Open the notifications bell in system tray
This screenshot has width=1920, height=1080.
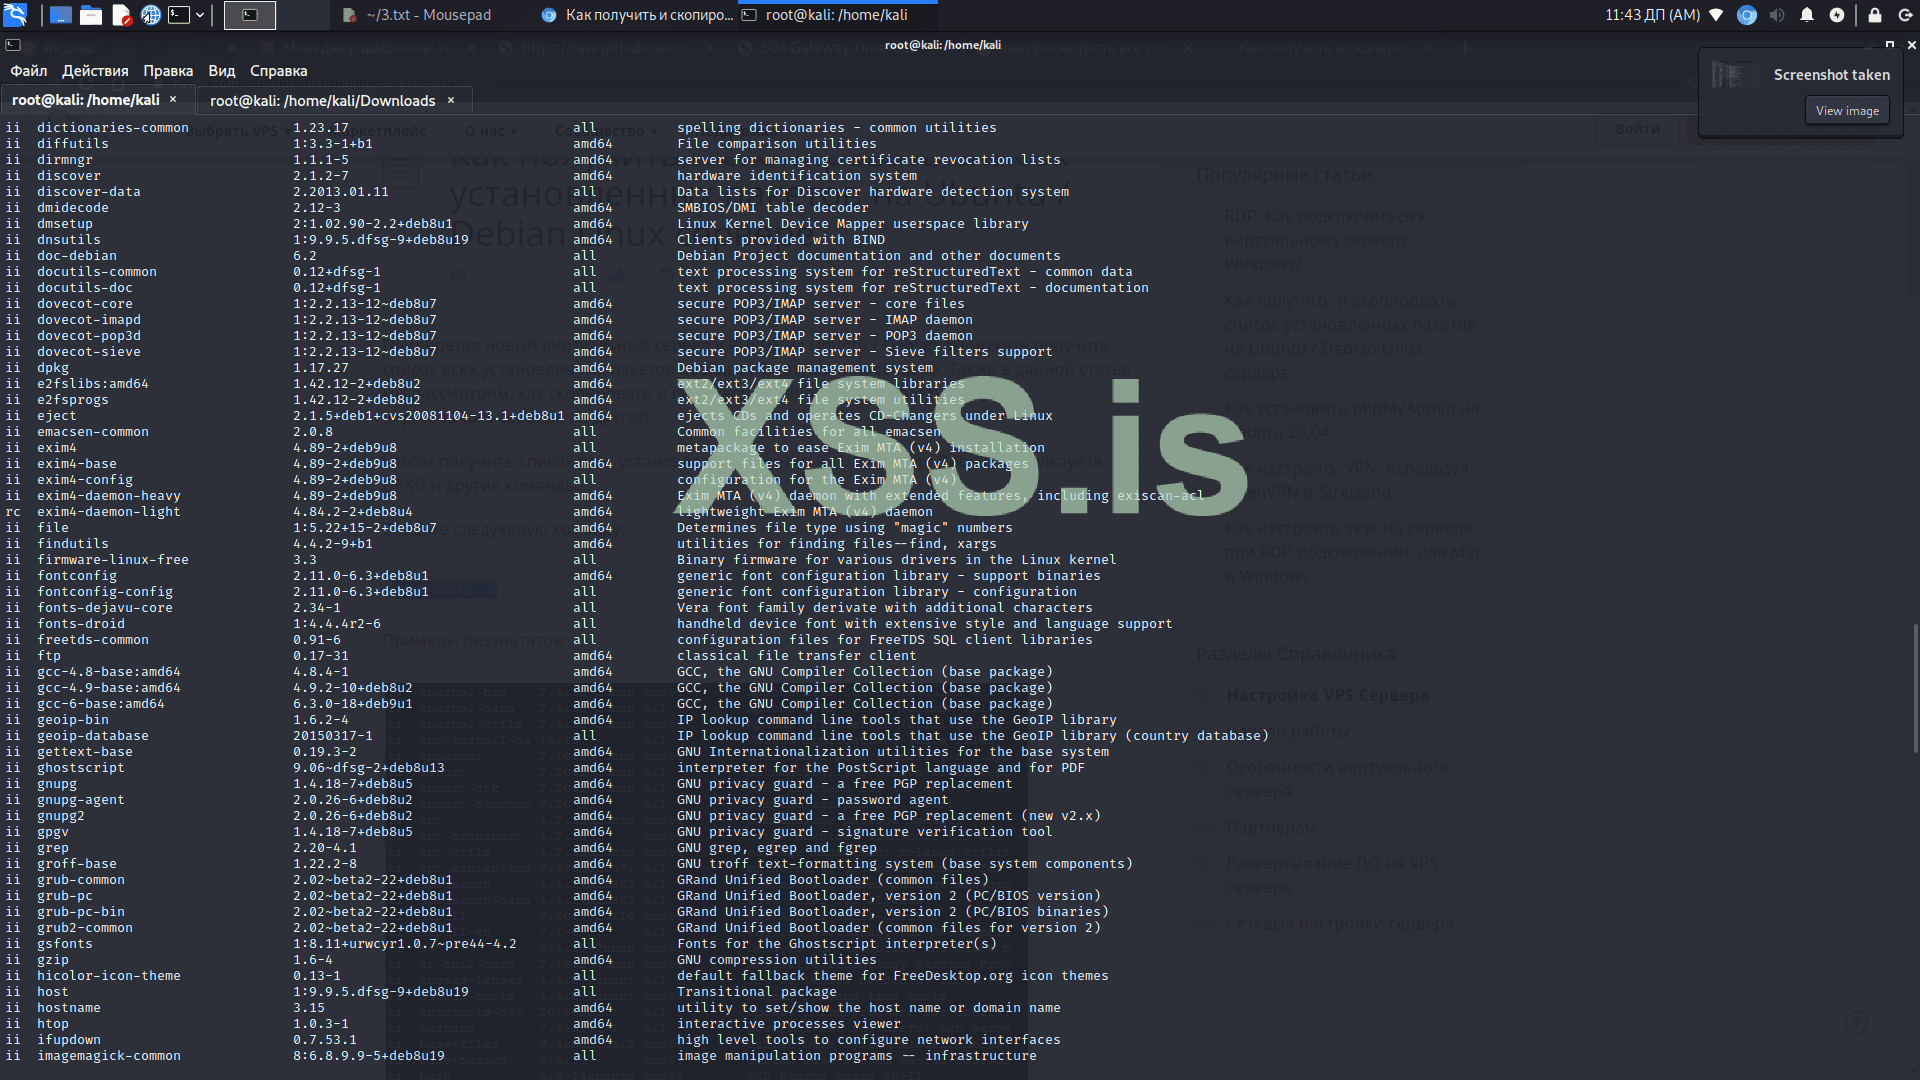click(x=1807, y=15)
